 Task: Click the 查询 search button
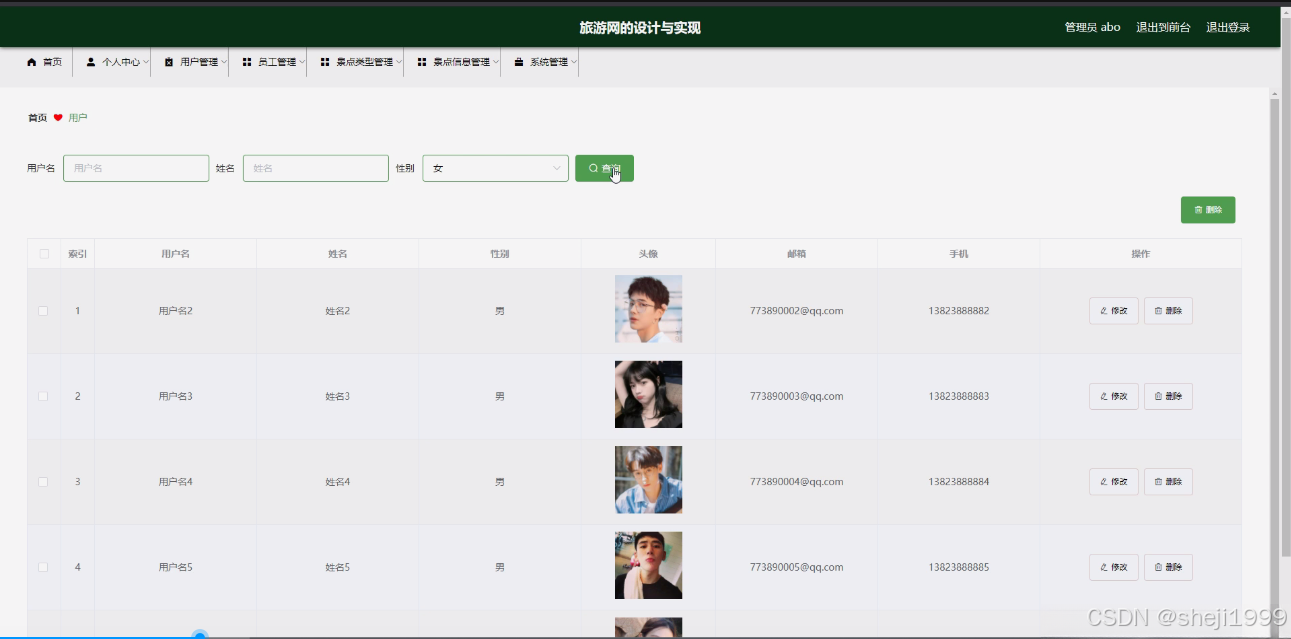point(604,168)
